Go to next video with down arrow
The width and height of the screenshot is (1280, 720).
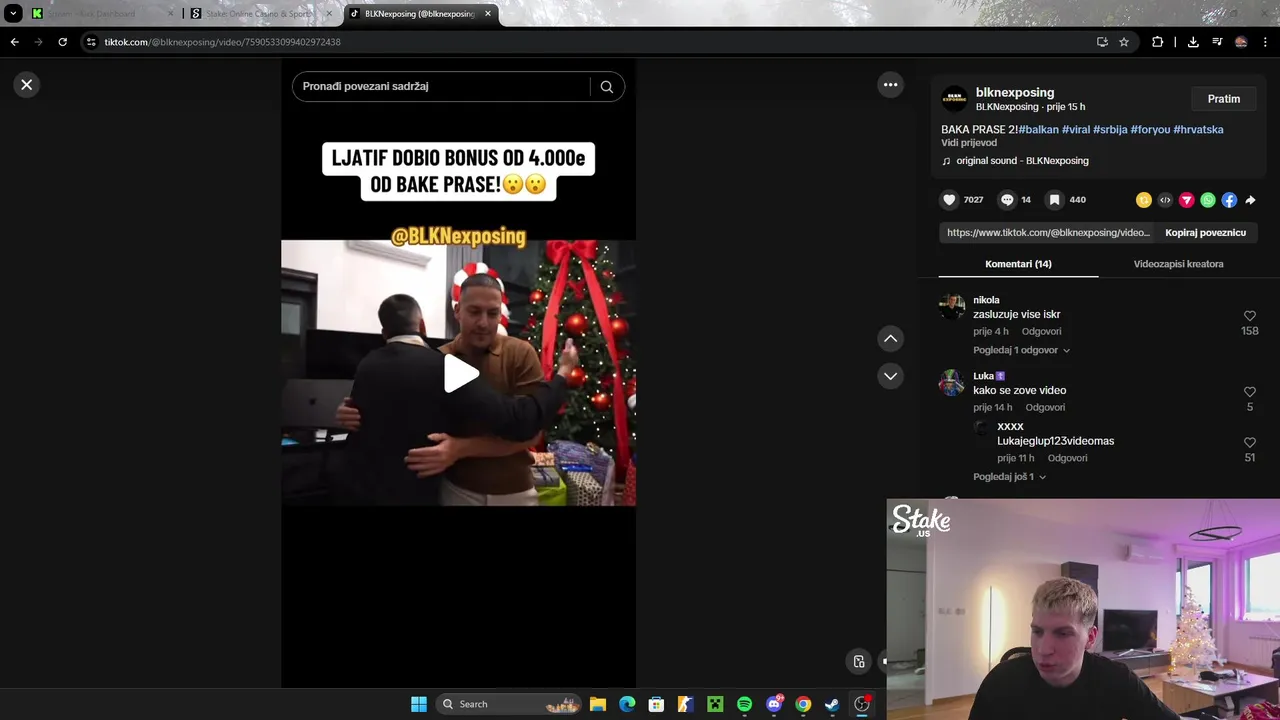pyautogui.click(x=890, y=376)
